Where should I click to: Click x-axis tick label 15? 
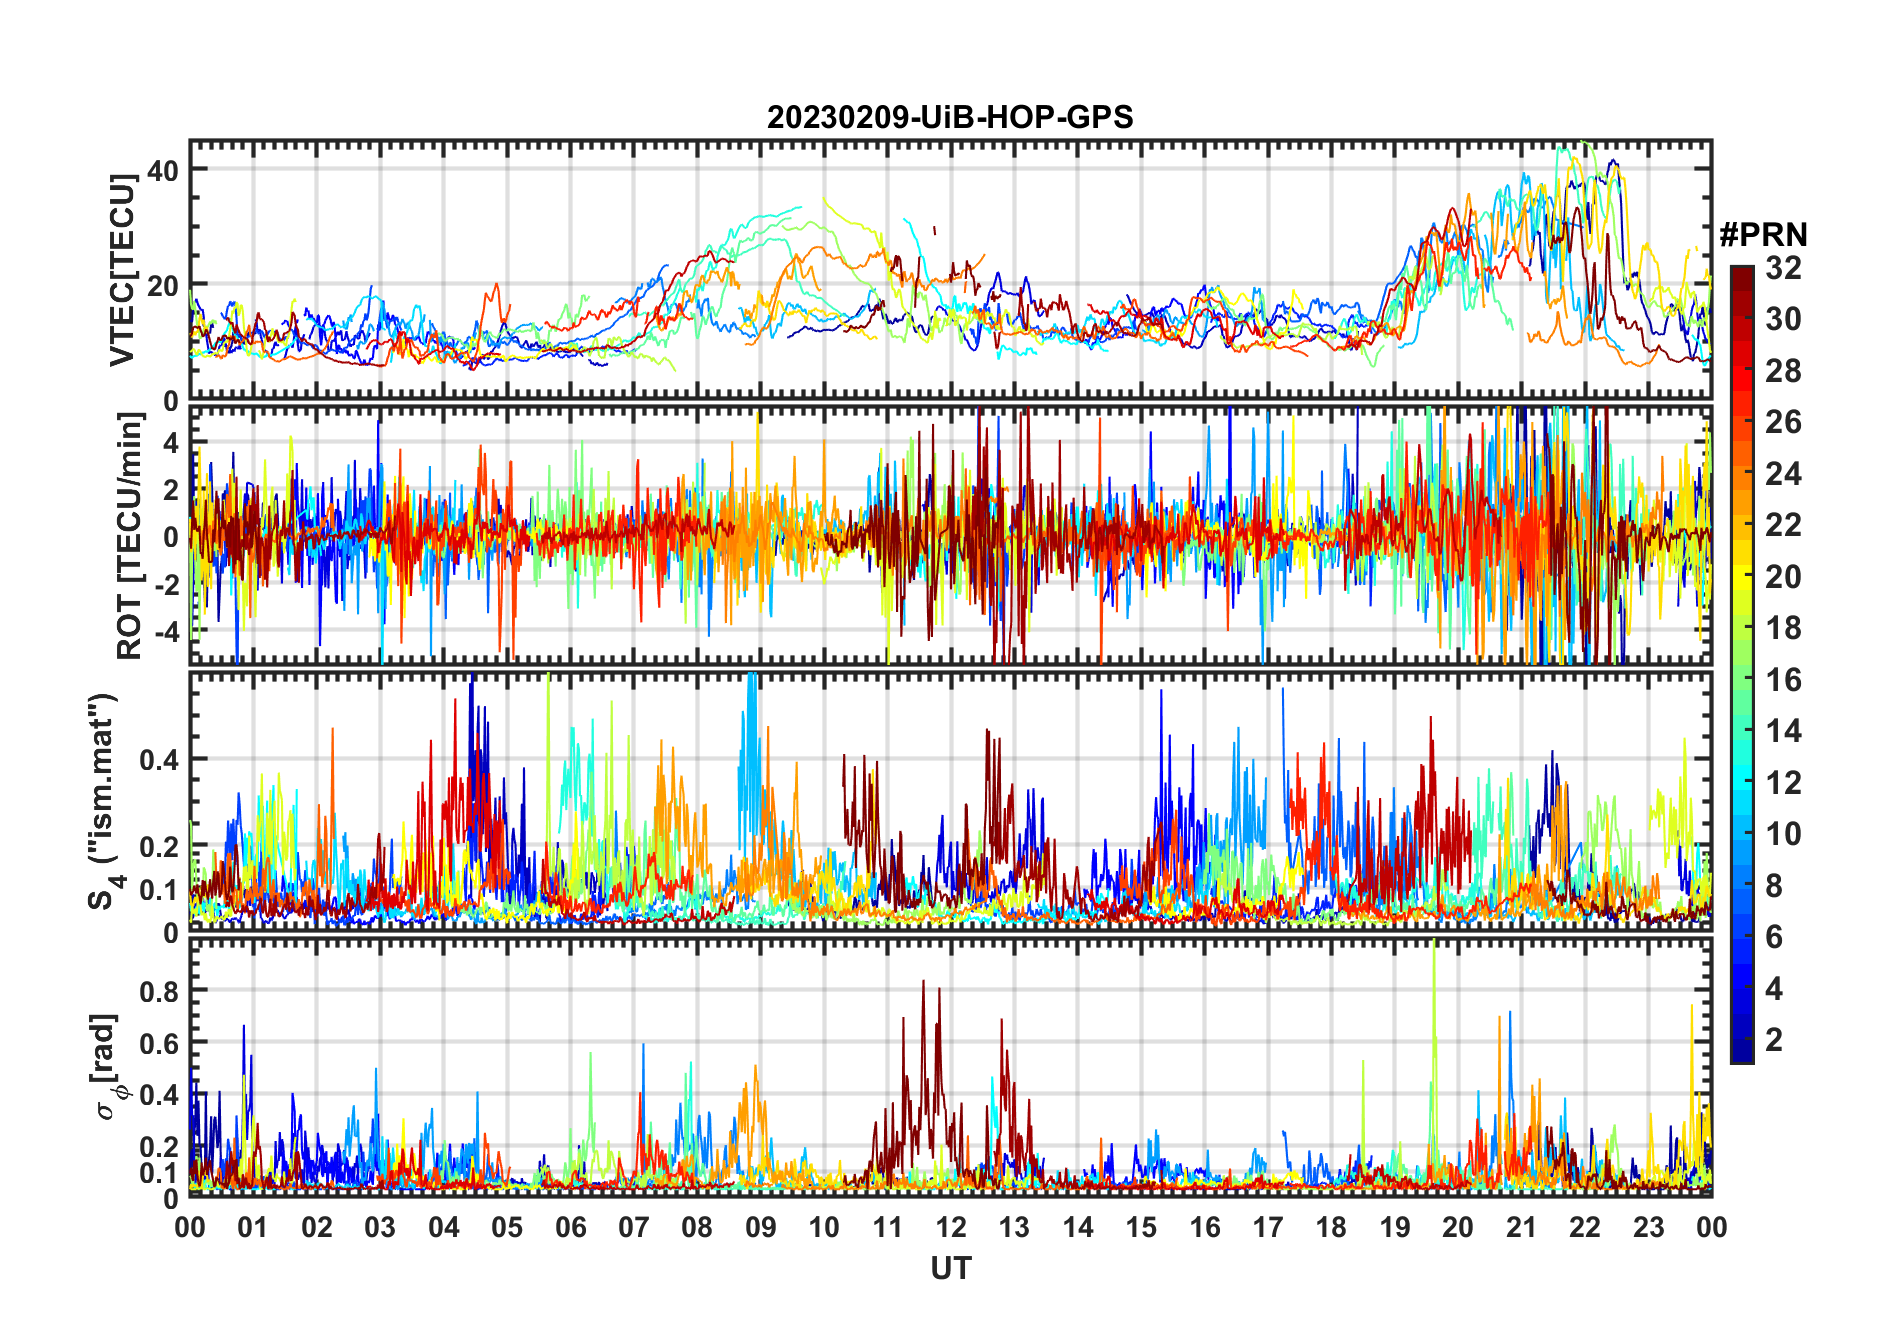pos(1141,1227)
